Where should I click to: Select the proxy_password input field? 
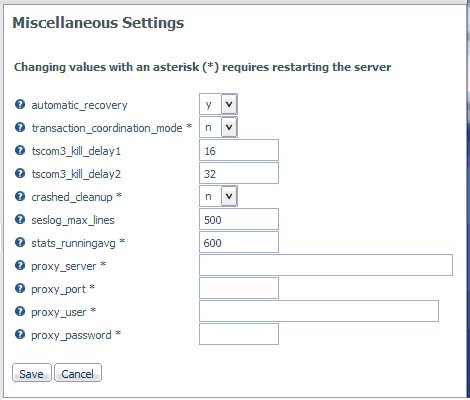pyautogui.click(x=239, y=334)
